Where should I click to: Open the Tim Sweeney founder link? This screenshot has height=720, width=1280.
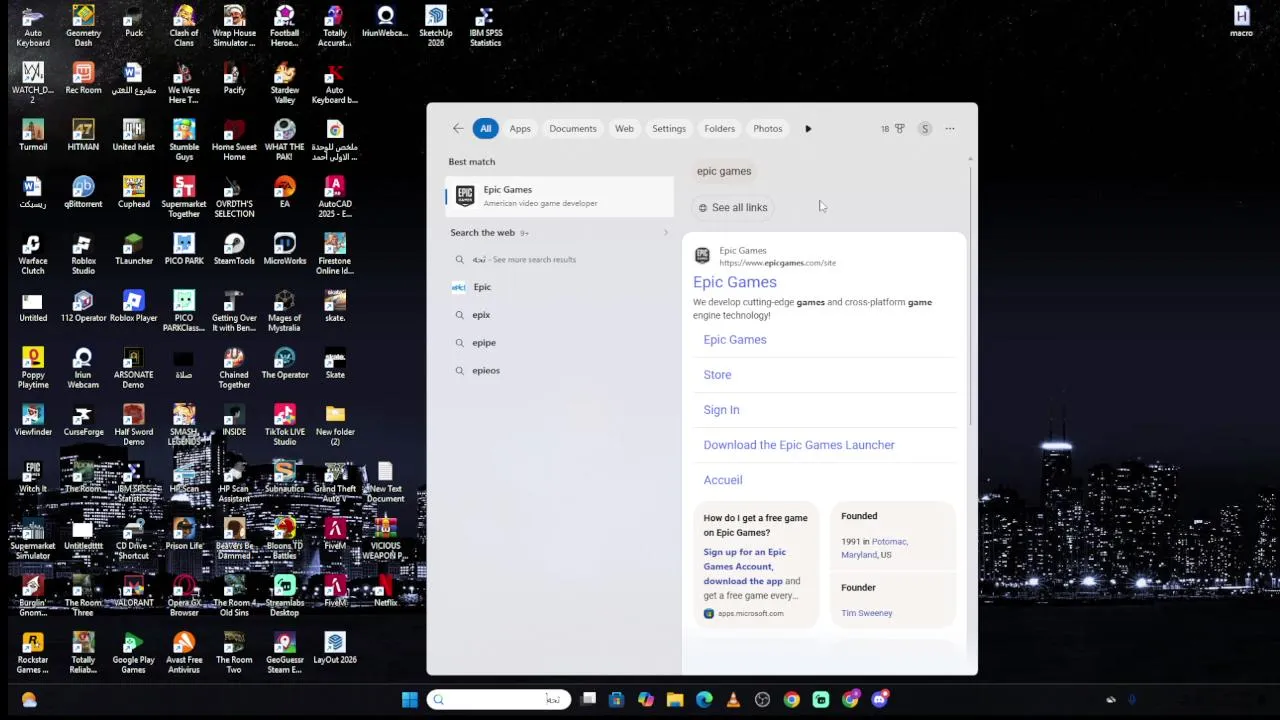click(867, 613)
